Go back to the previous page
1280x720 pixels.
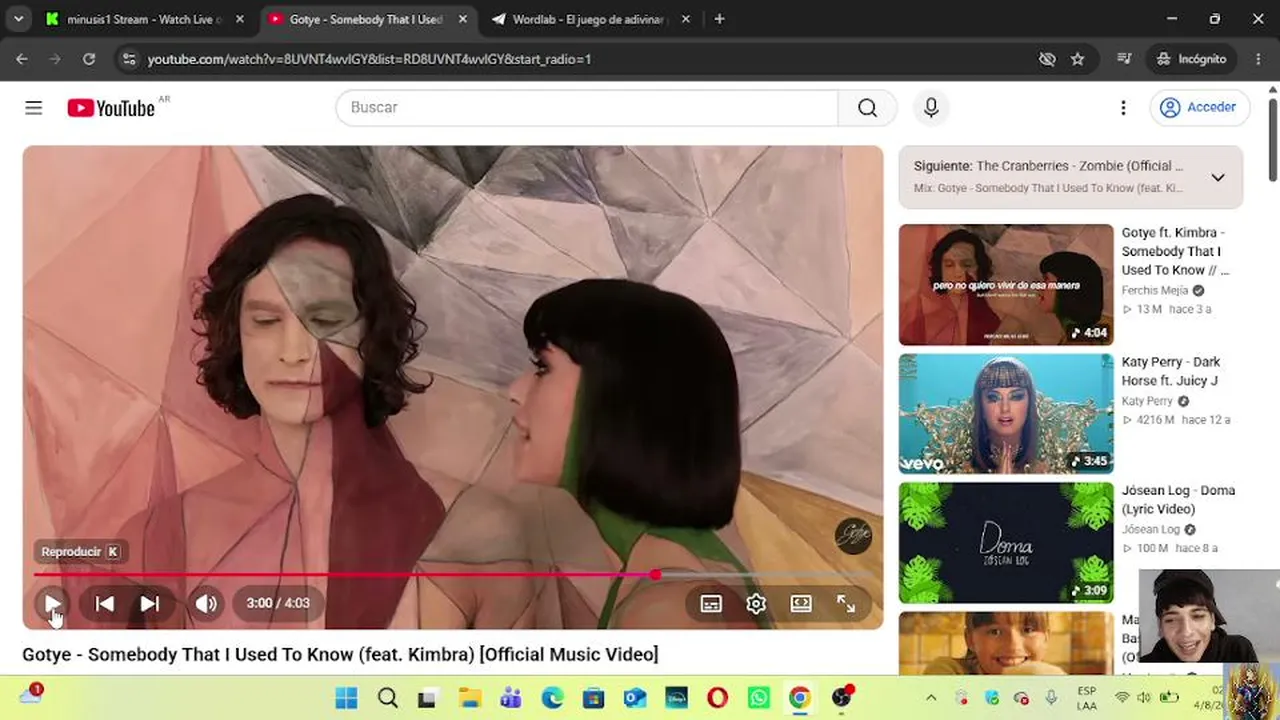pyautogui.click(x=22, y=59)
